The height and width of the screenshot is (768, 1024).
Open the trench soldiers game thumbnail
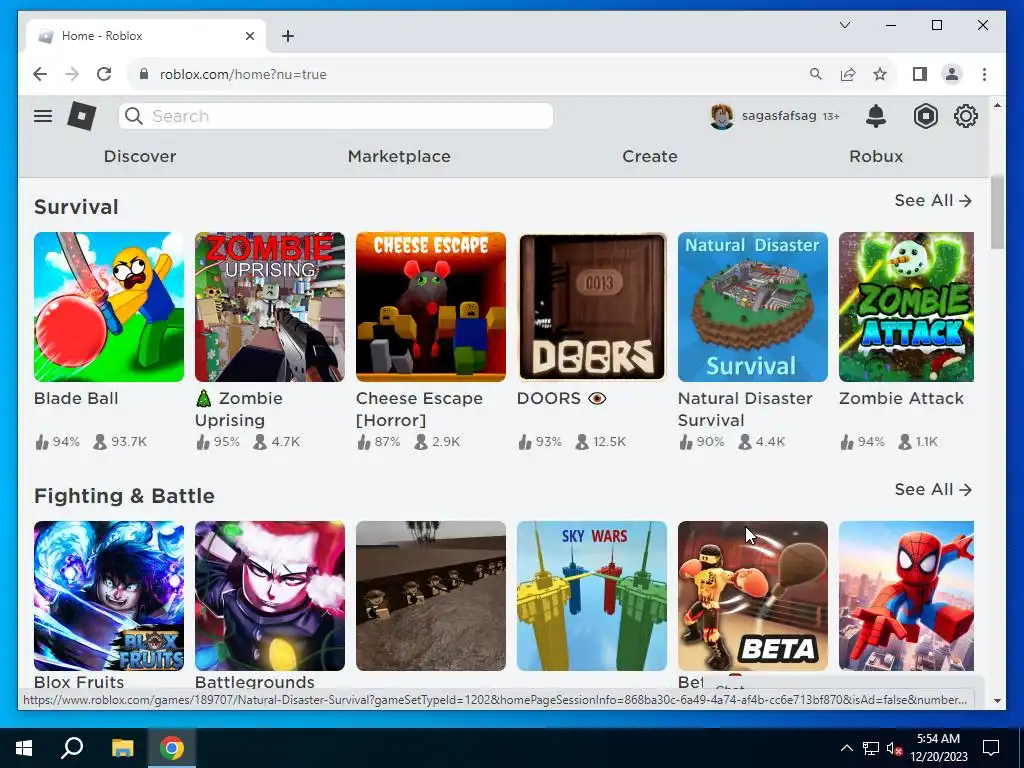click(x=431, y=596)
